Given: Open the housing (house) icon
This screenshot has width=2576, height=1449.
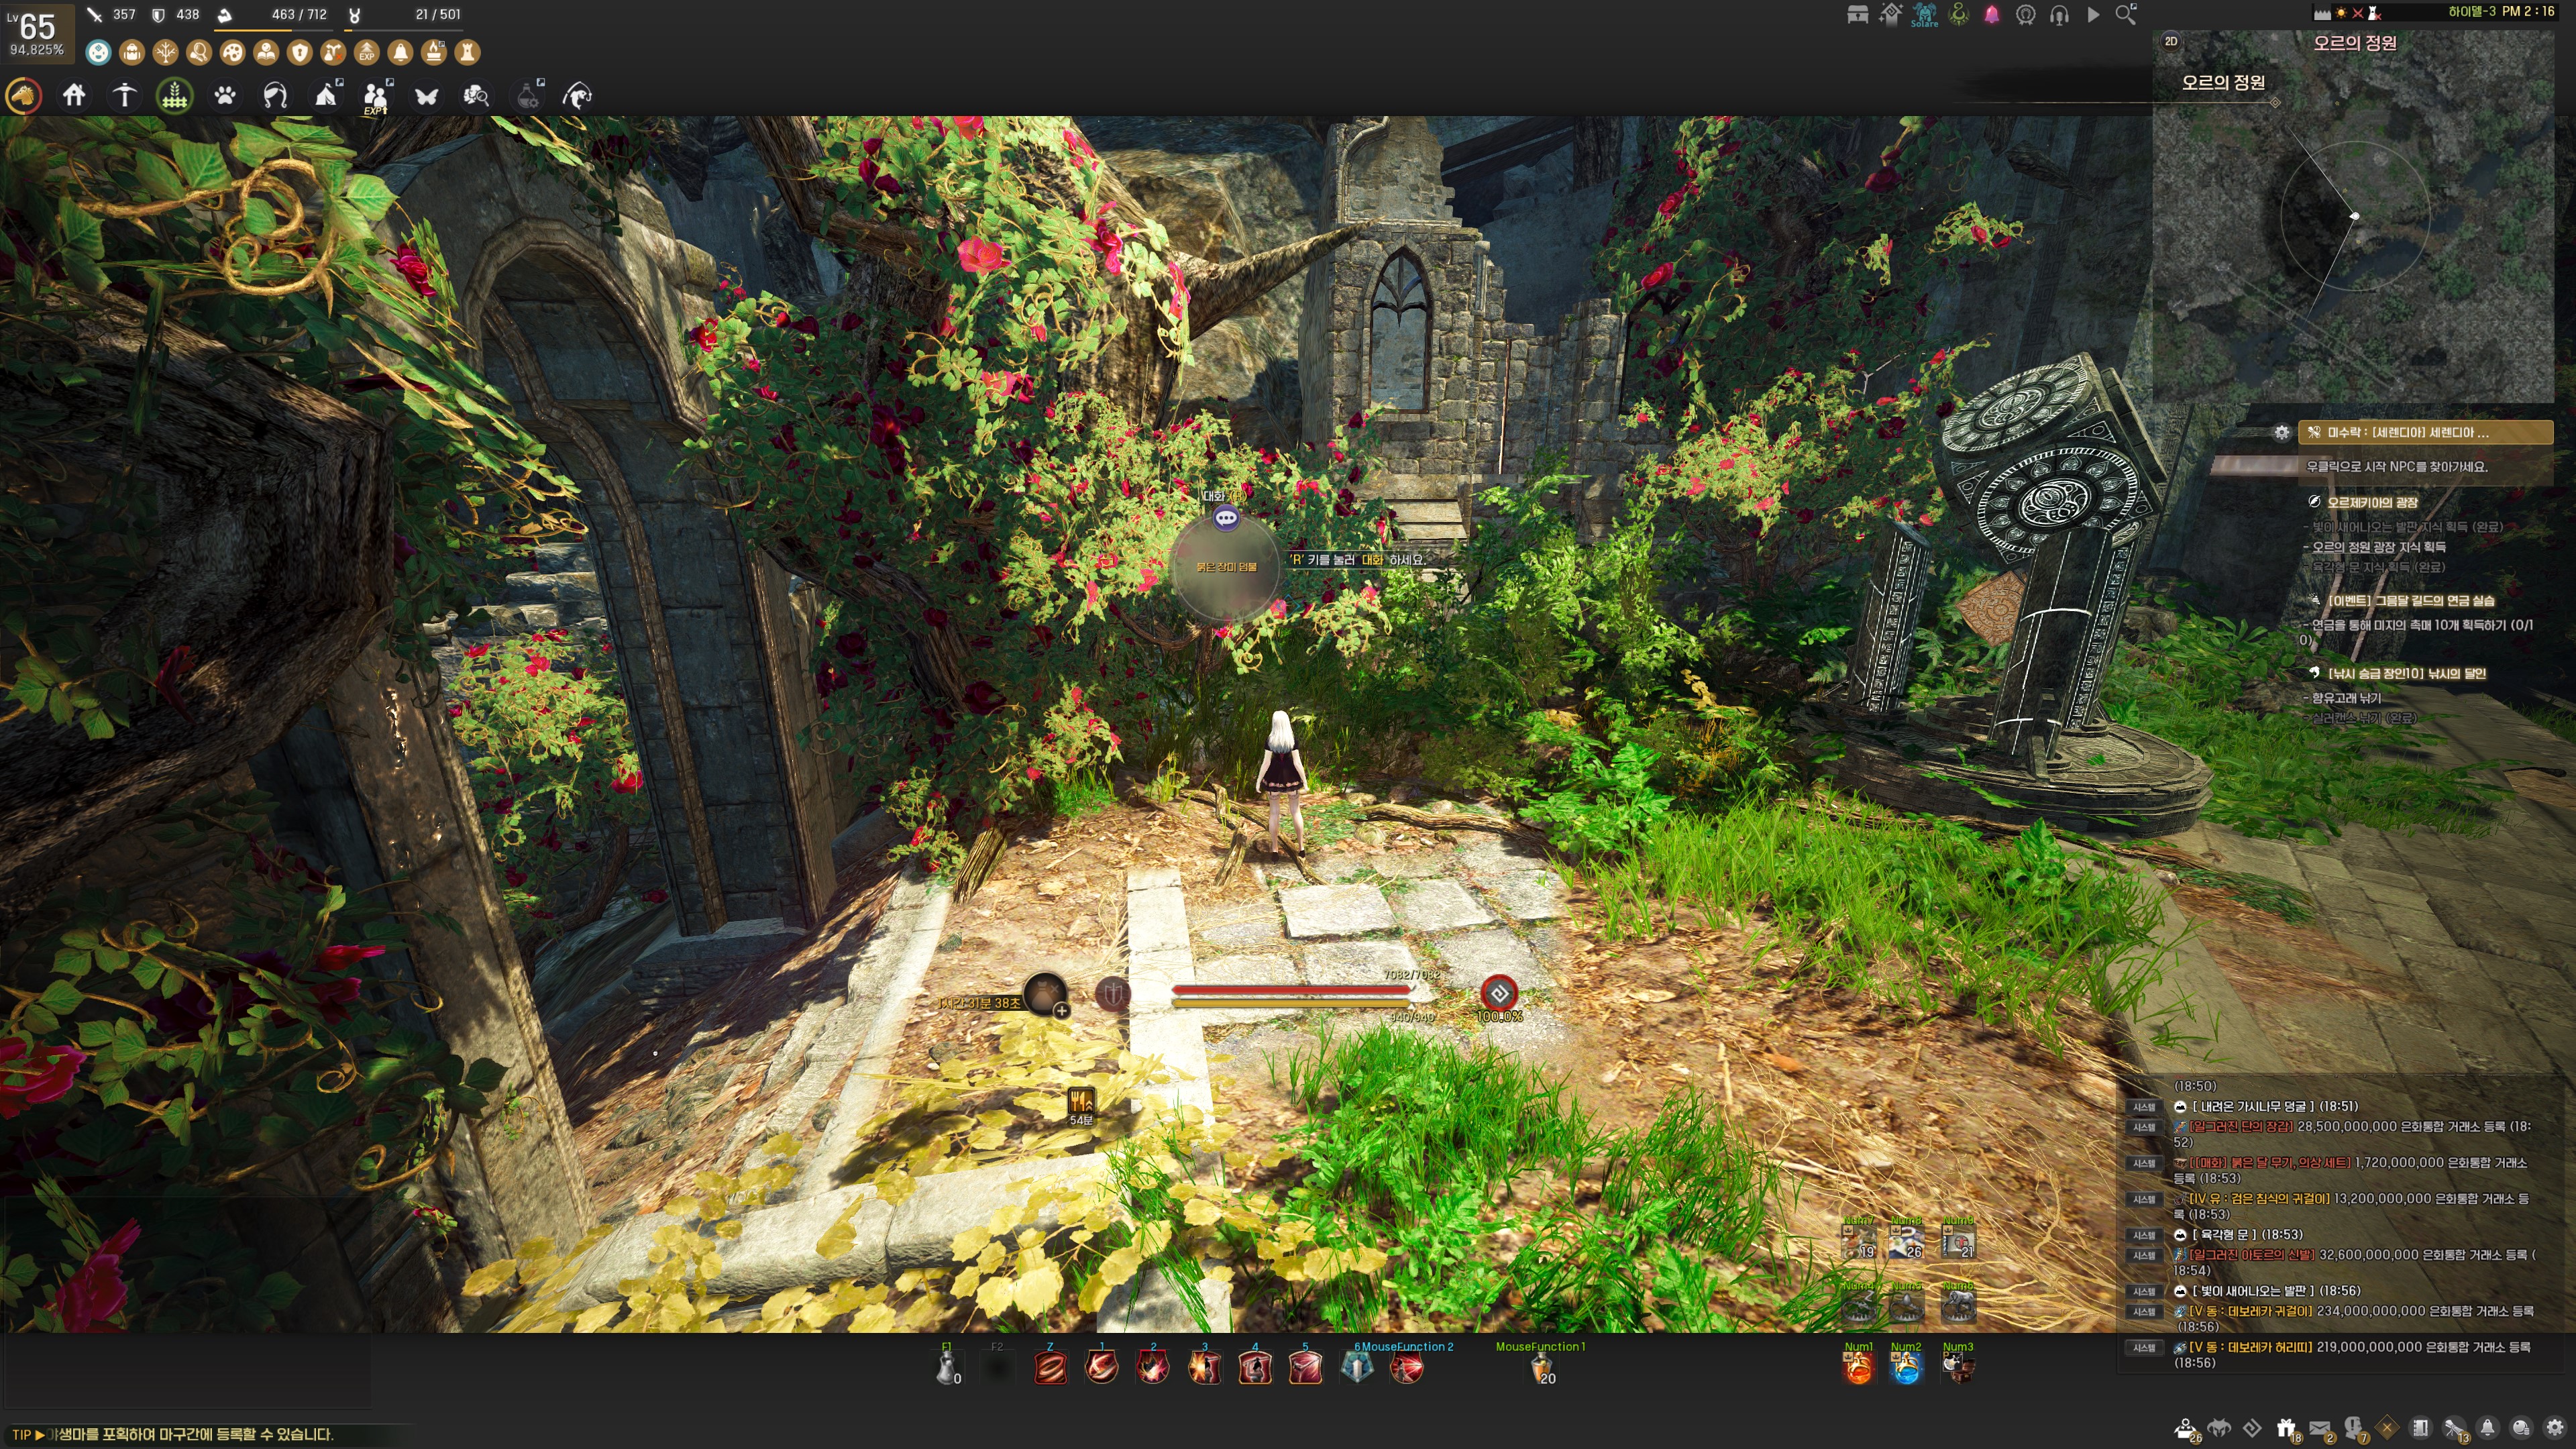Looking at the screenshot, I should pos(74,96).
